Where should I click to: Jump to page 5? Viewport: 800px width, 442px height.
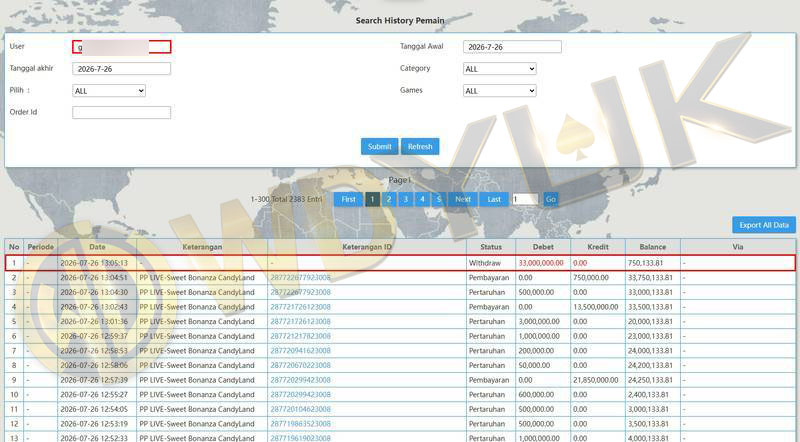[438, 199]
